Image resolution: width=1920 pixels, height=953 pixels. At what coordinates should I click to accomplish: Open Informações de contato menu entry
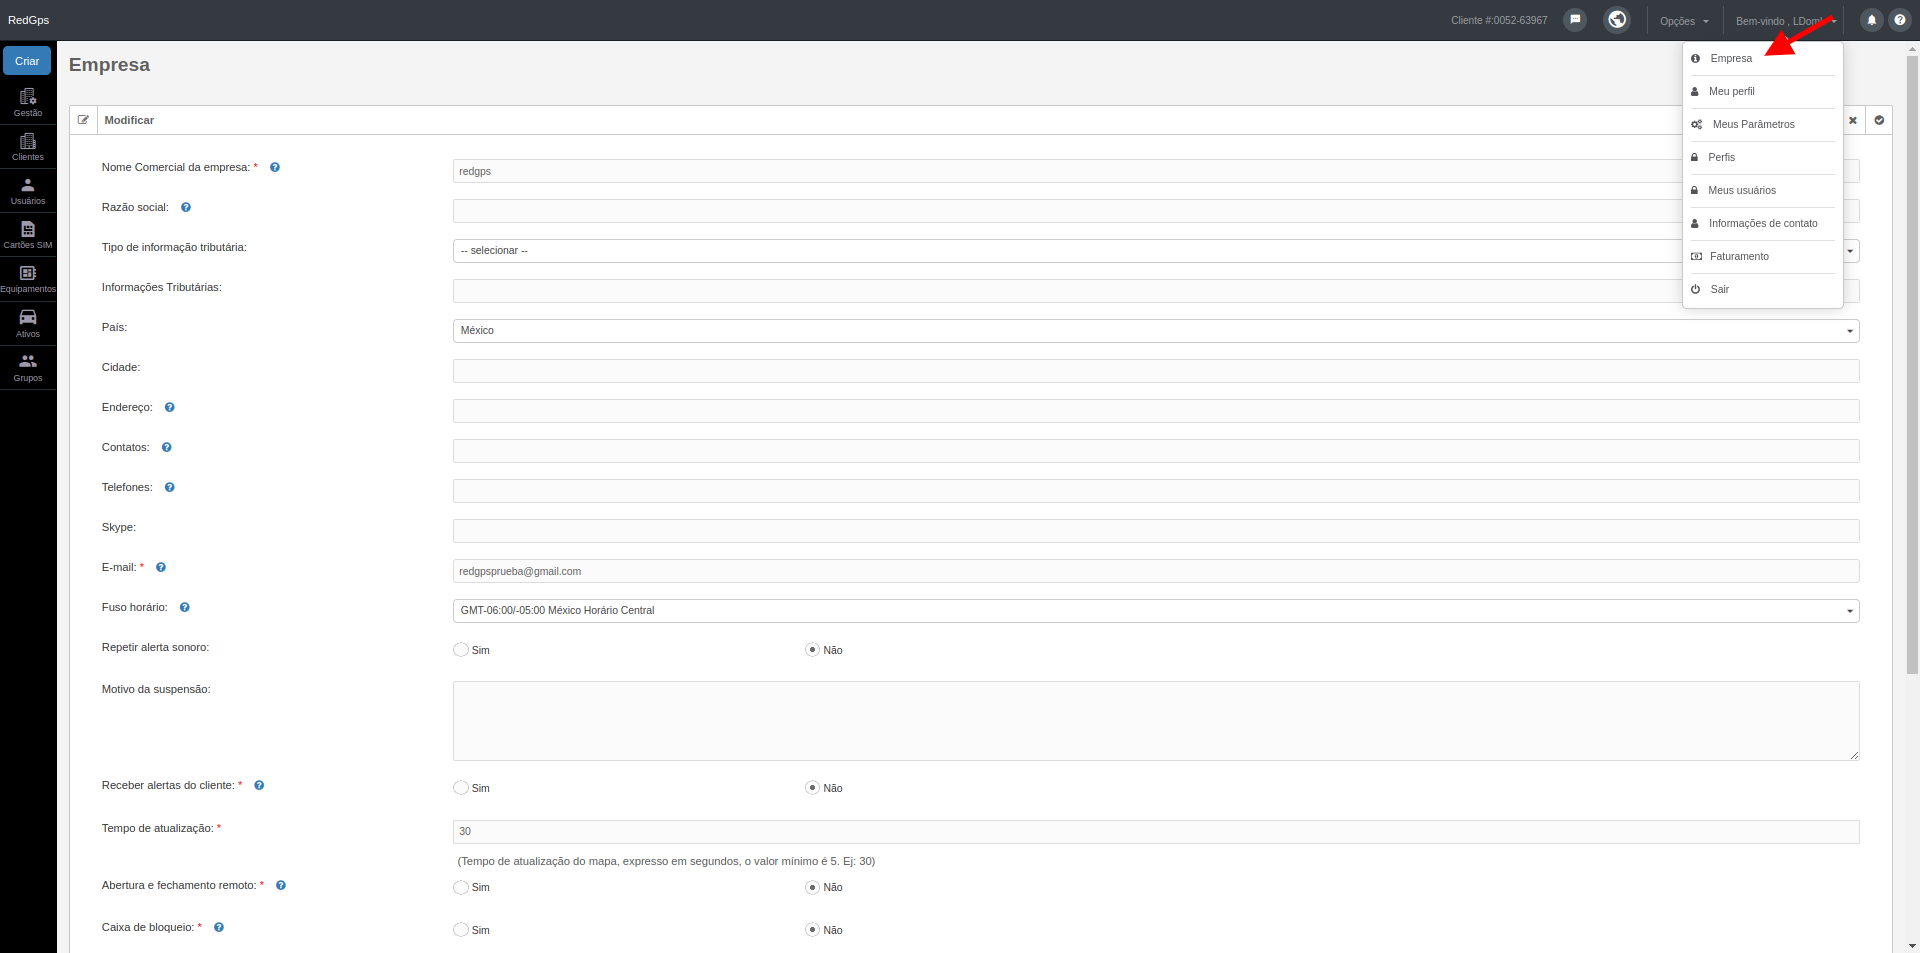click(x=1763, y=224)
